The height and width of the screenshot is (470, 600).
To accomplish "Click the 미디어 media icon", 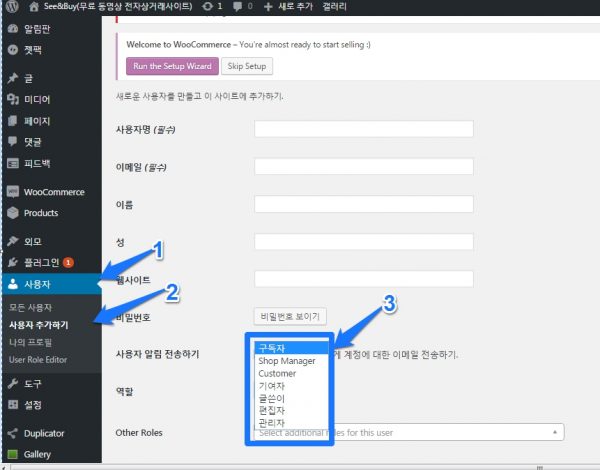I will [x=13, y=100].
